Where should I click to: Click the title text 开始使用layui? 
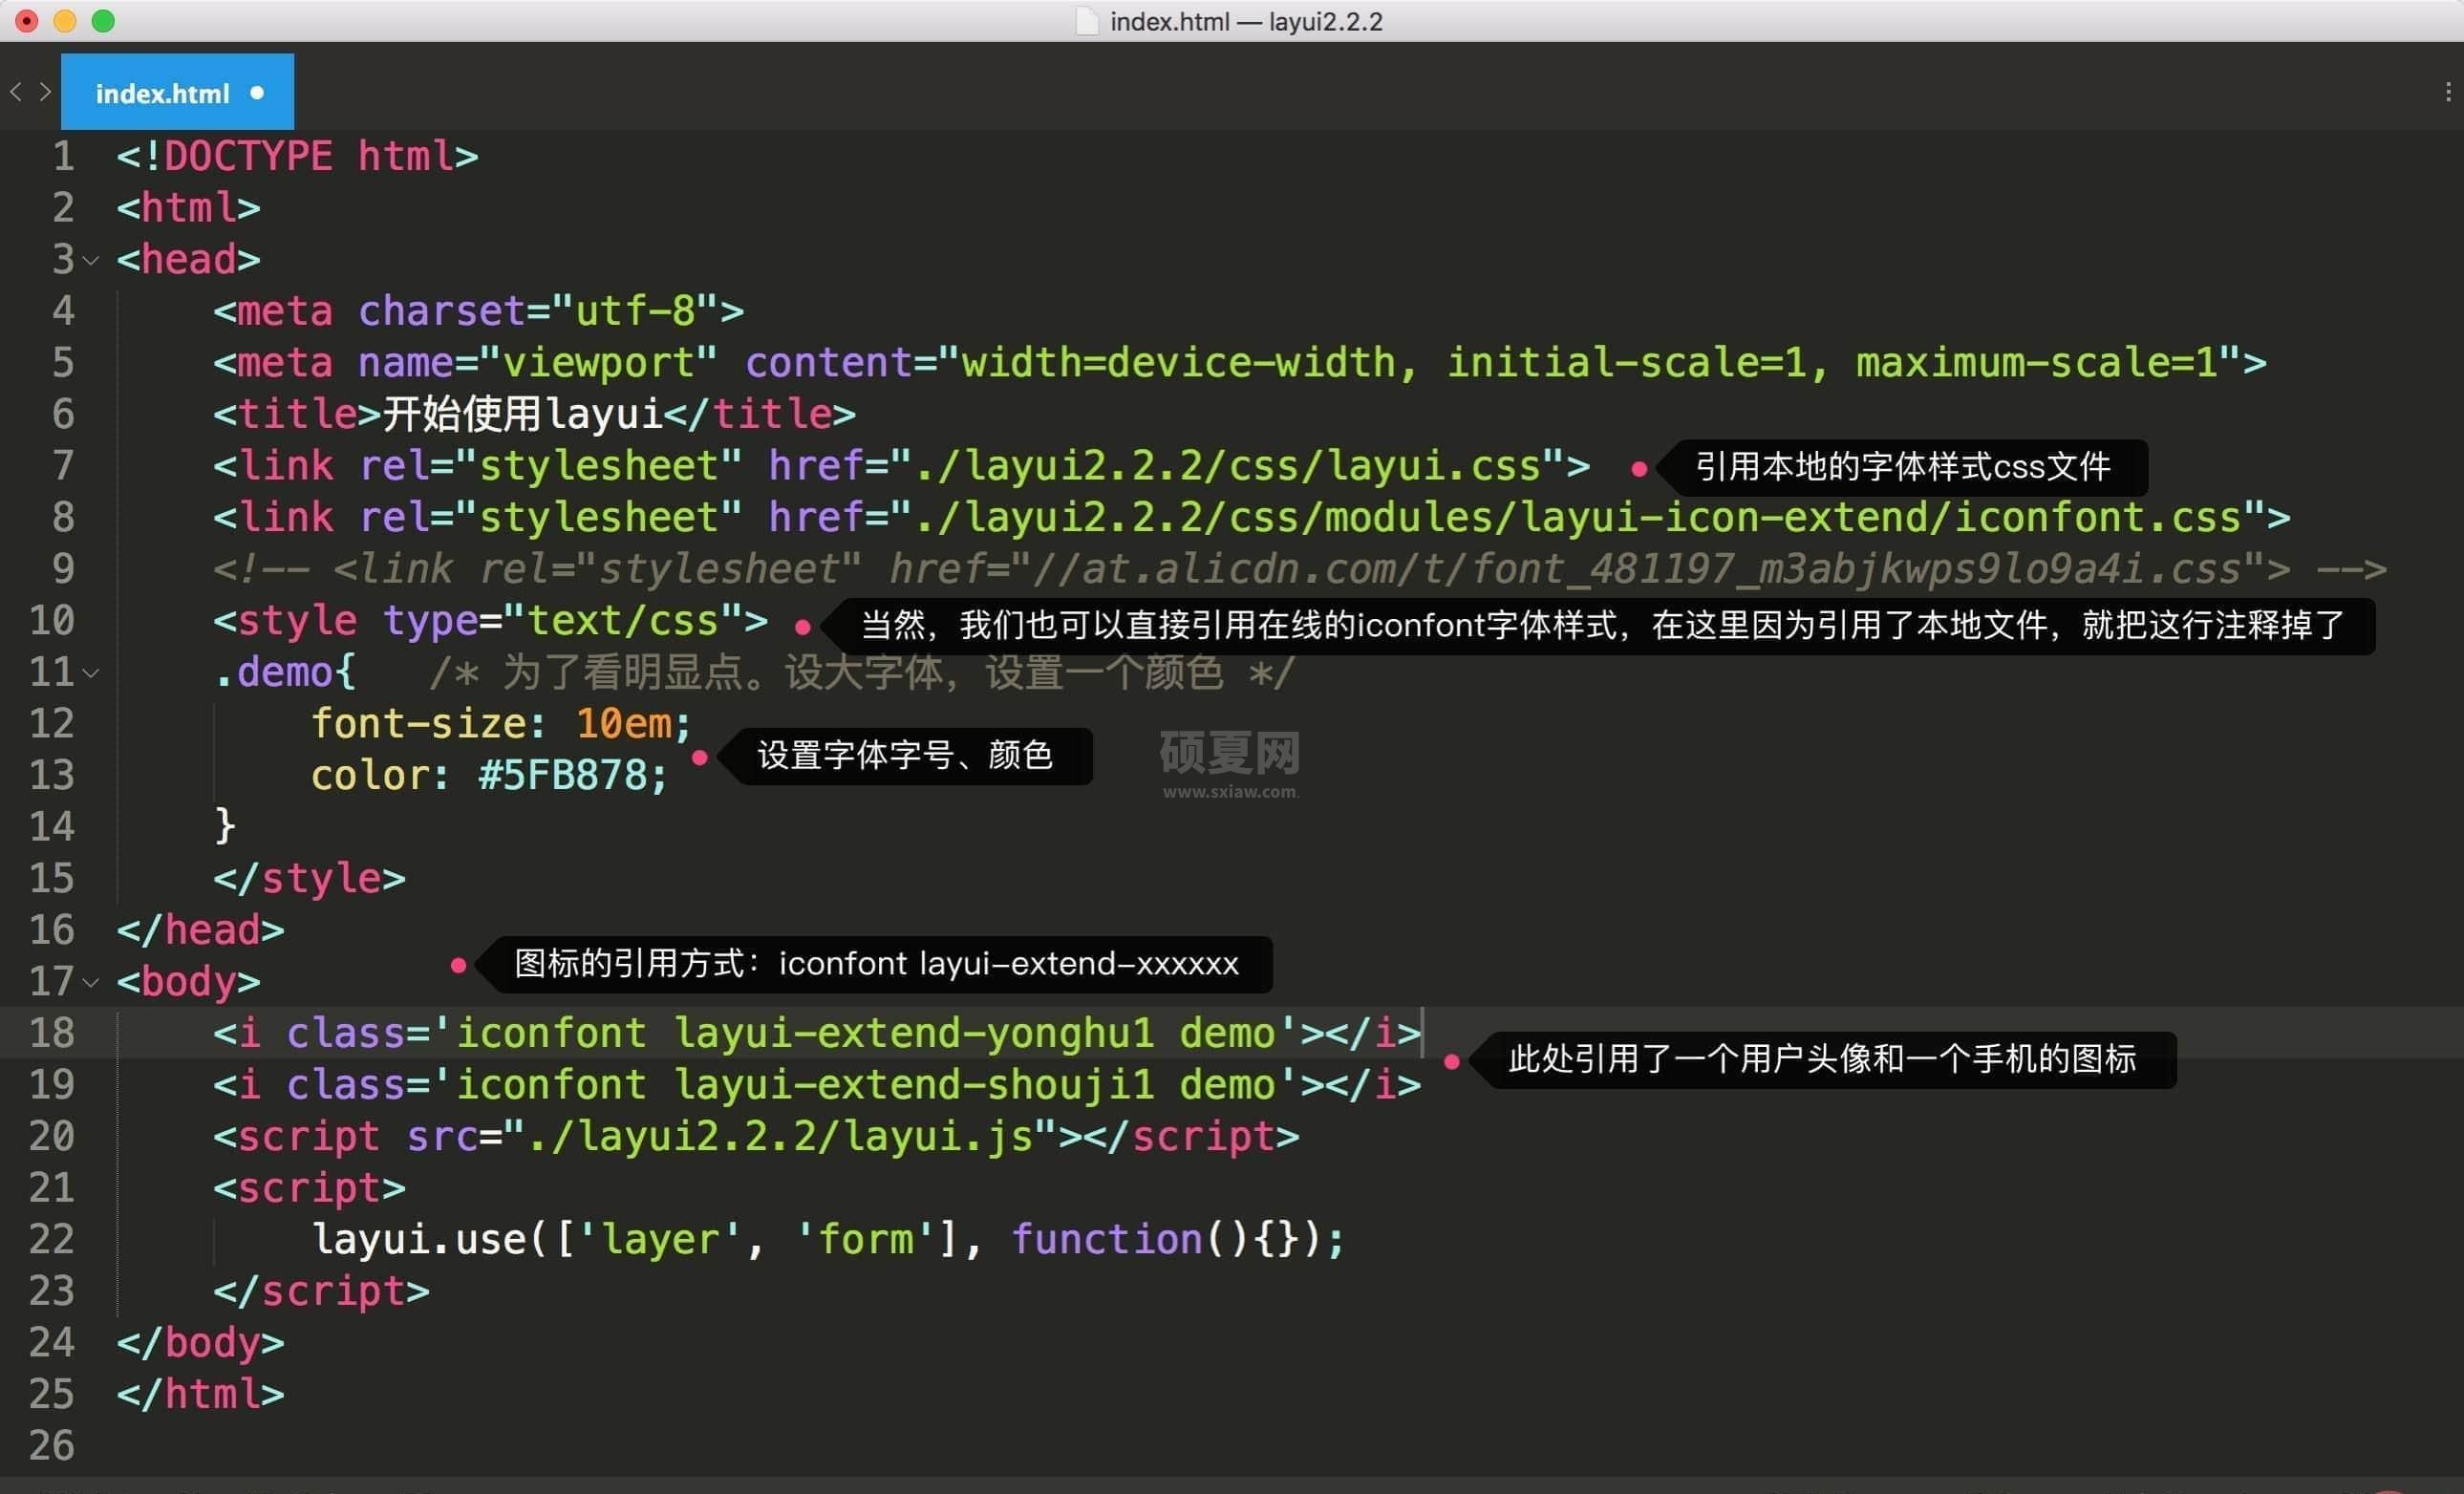point(523,414)
